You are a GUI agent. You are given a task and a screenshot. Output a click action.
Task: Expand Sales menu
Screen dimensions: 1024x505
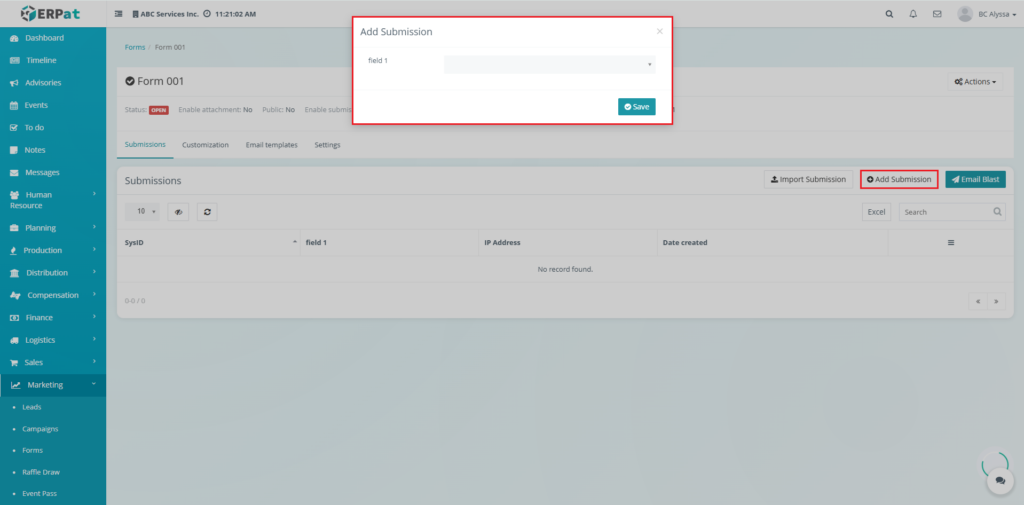point(53,363)
